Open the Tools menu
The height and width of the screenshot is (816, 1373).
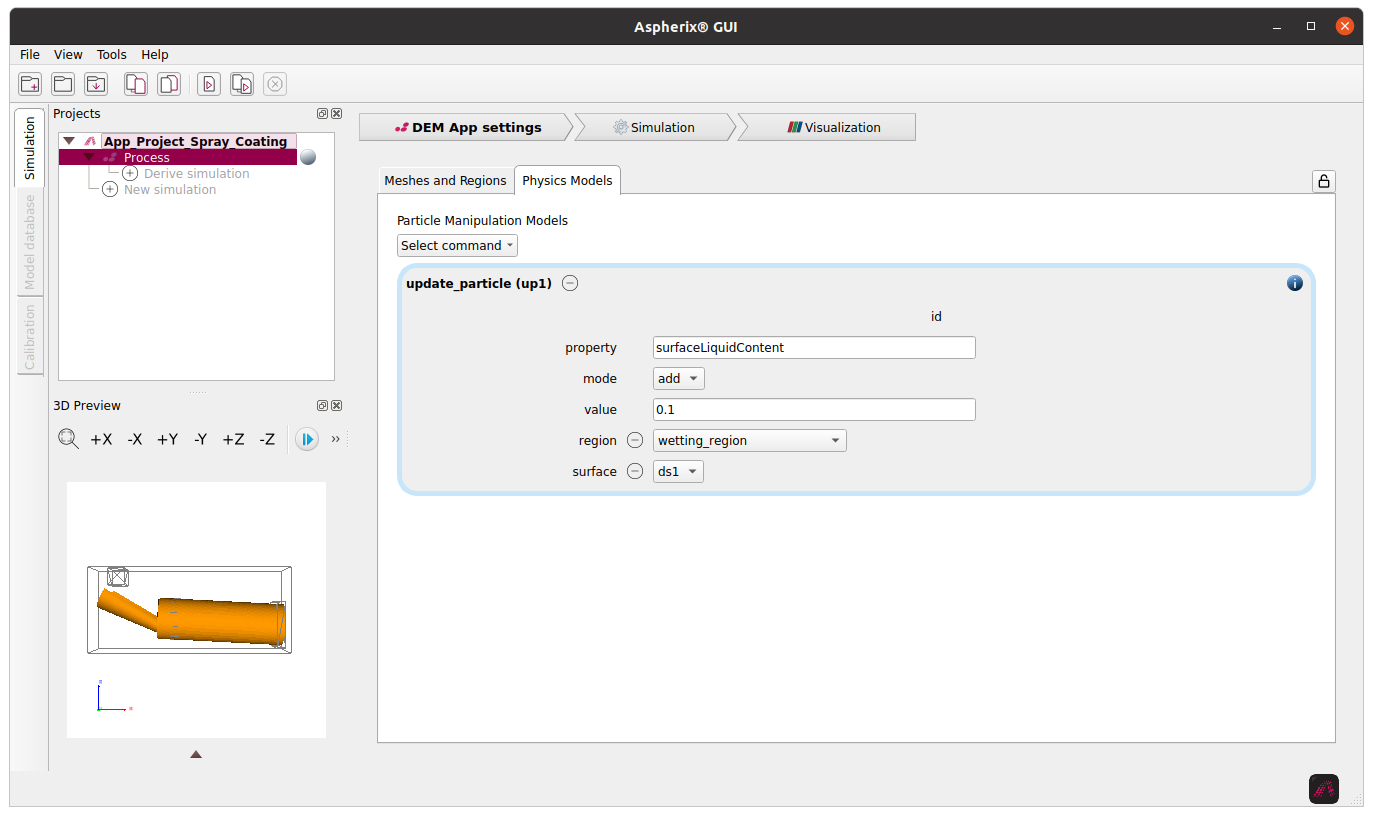112,55
